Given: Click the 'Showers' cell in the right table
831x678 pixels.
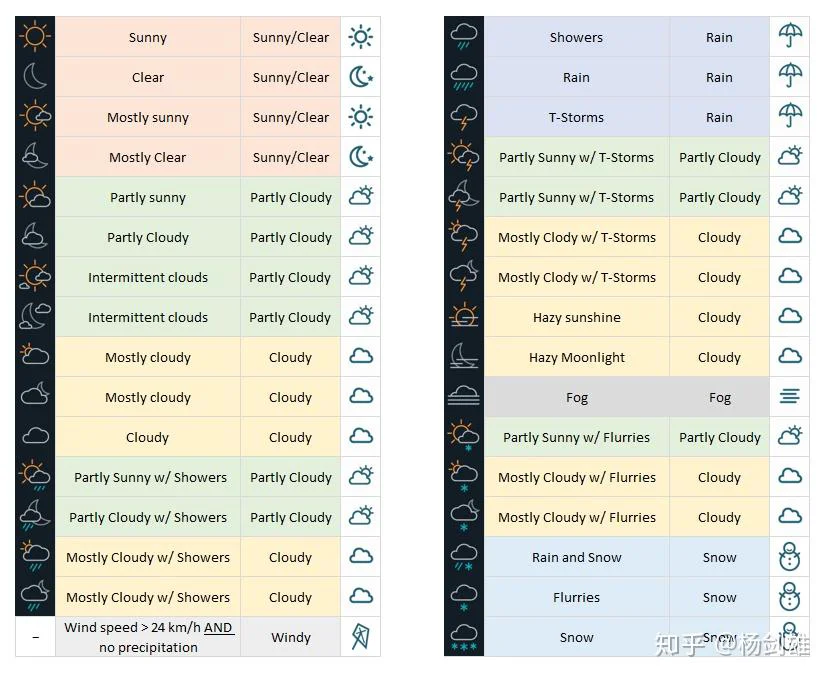Looking at the screenshot, I should coord(577,37).
